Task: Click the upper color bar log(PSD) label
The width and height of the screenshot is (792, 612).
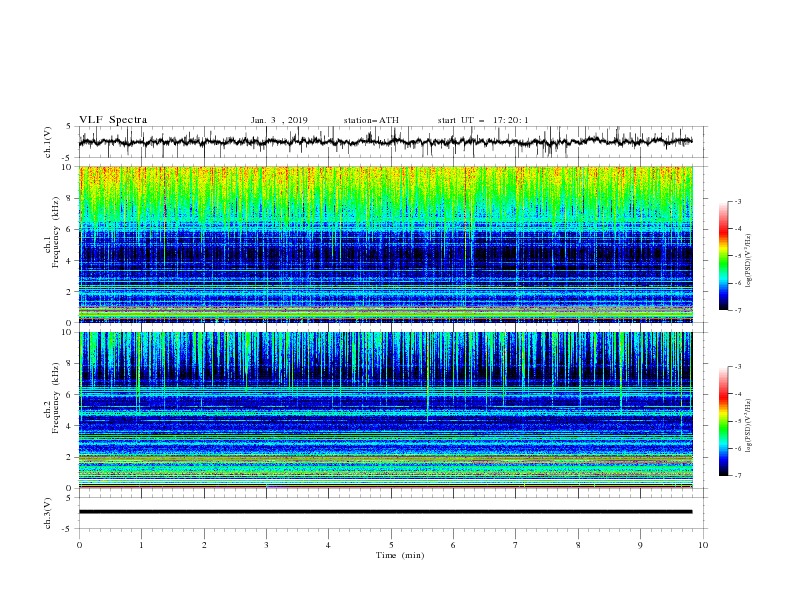Action: click(x=749, y=261)
